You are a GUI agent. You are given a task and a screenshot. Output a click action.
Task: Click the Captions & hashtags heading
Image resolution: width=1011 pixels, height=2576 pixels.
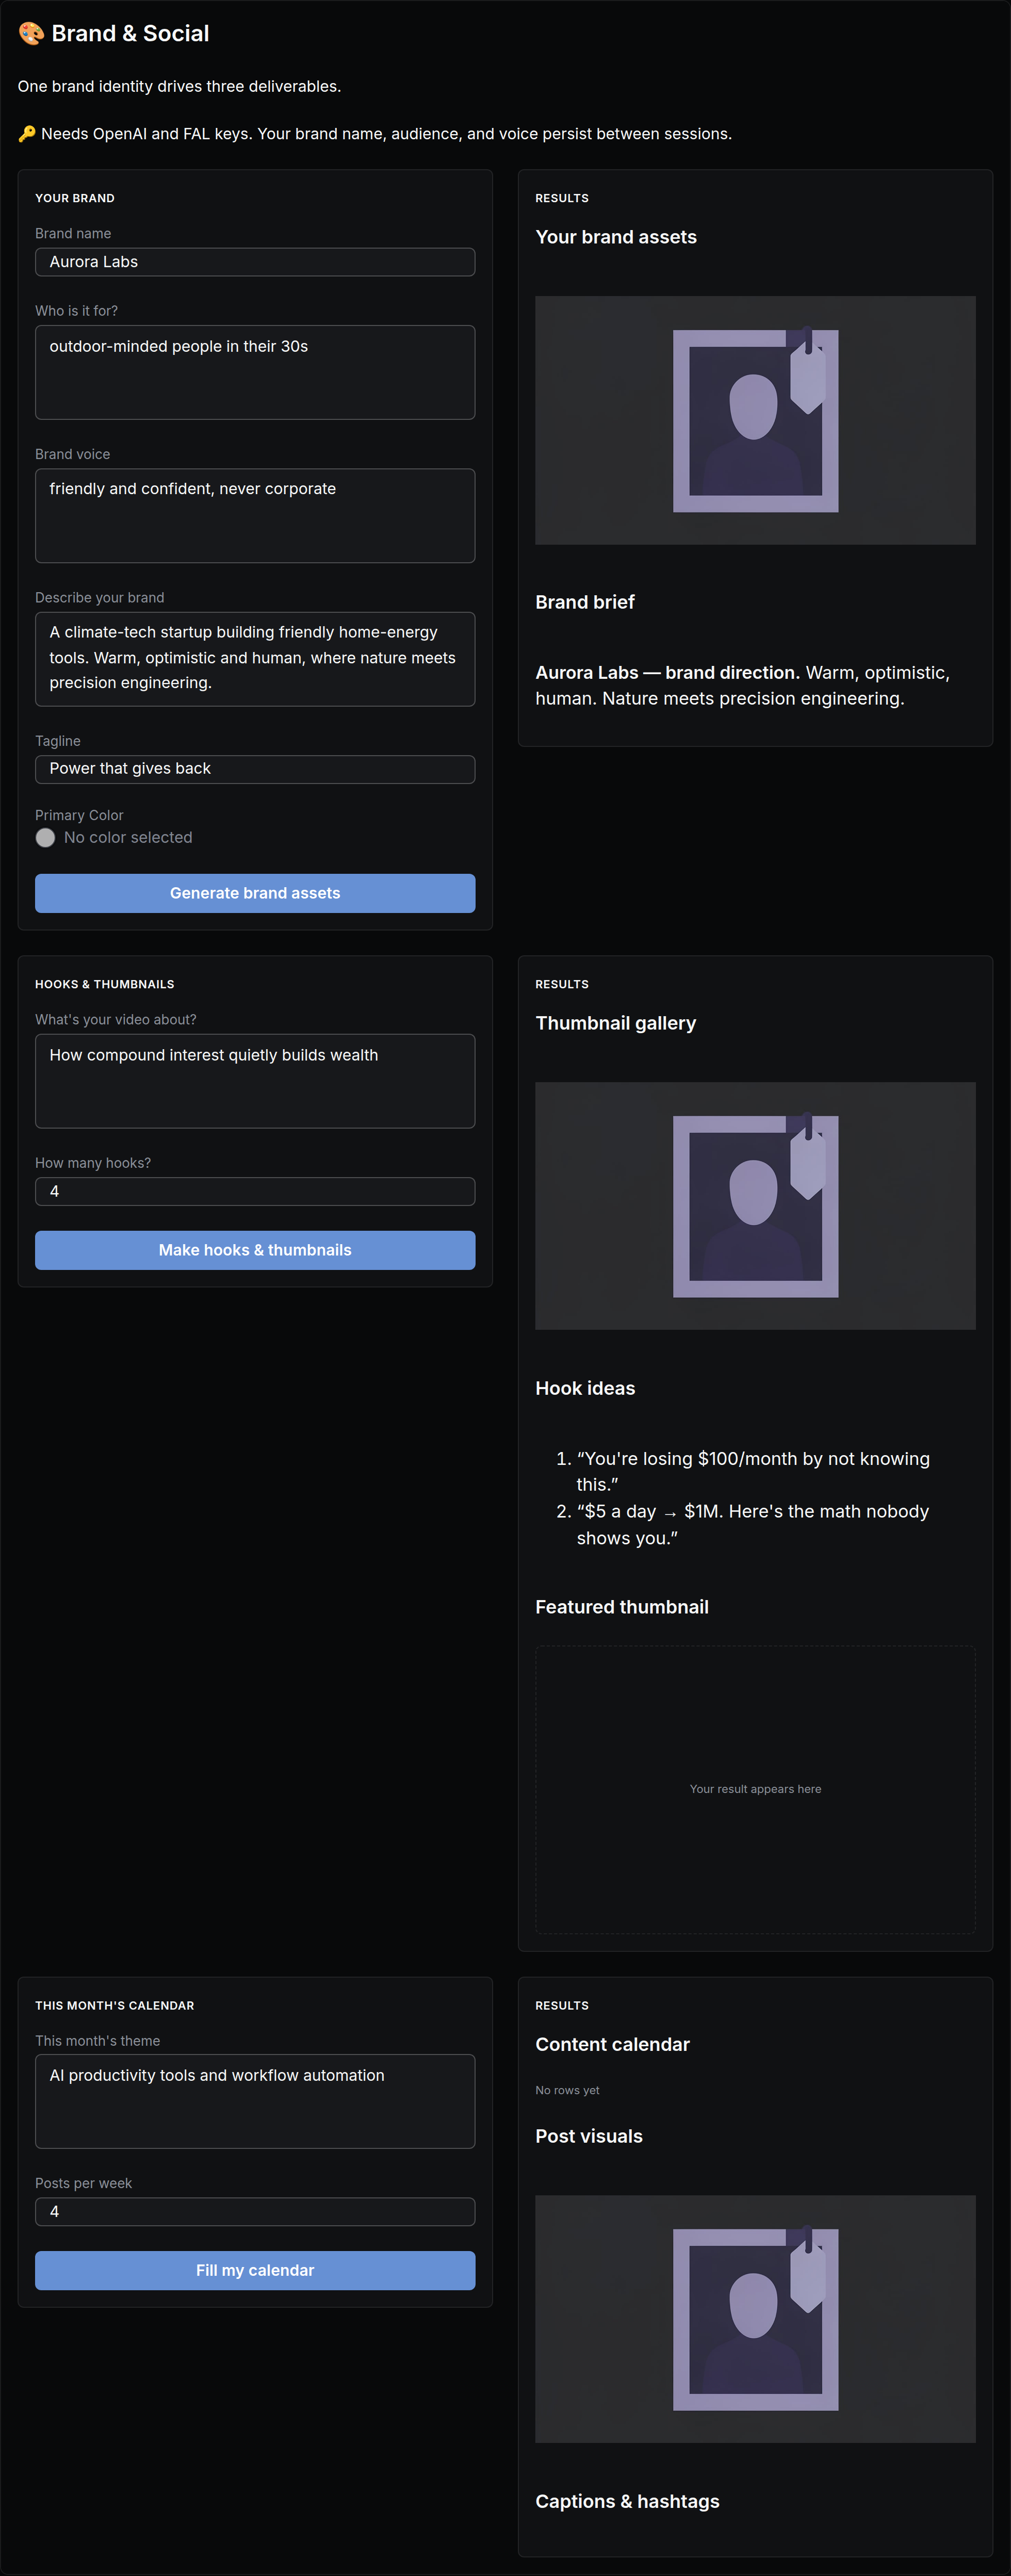pos(627,2501)
